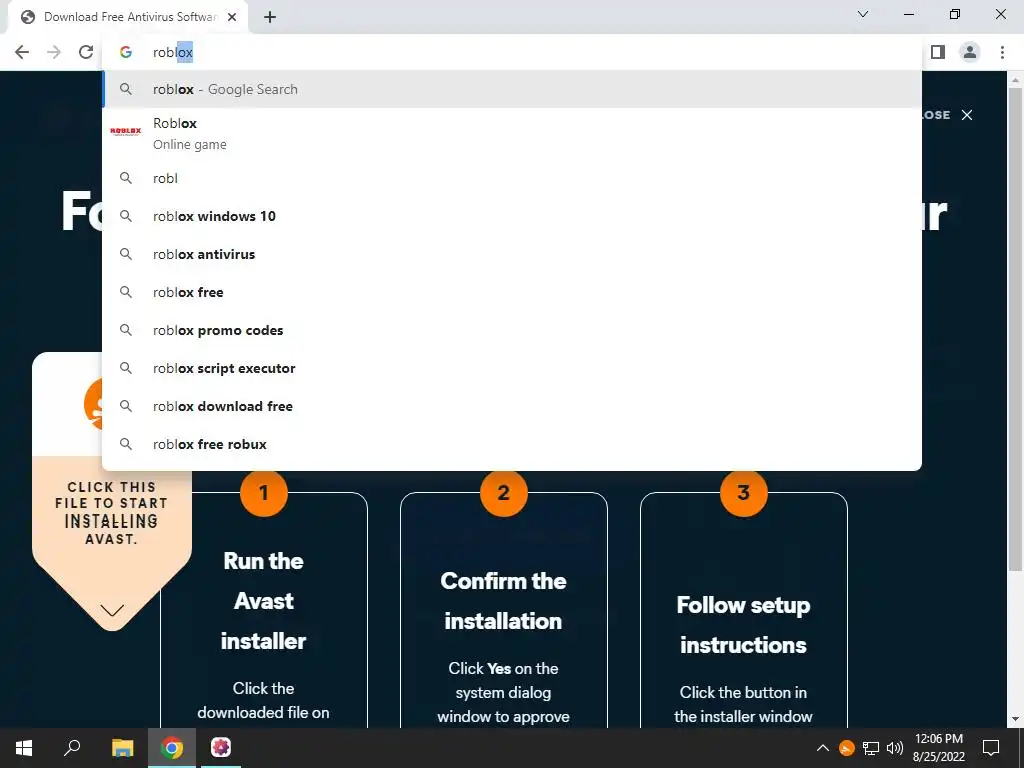1024x768 pixels.
Task: Open the pink flower app in taskbar
Action: pos(221,748)
